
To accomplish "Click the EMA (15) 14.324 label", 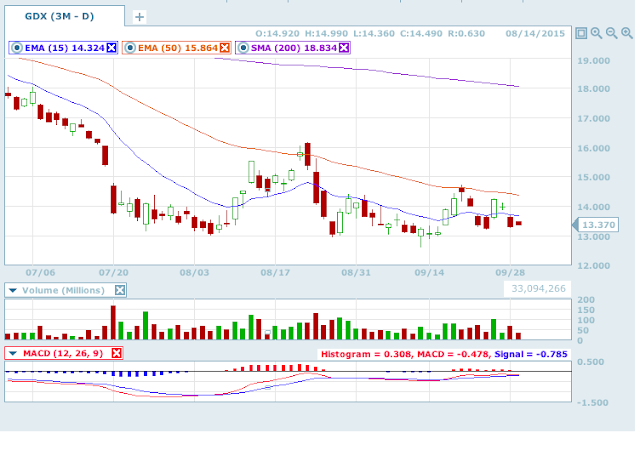I will pyautogui.click(x=65, y=48).
